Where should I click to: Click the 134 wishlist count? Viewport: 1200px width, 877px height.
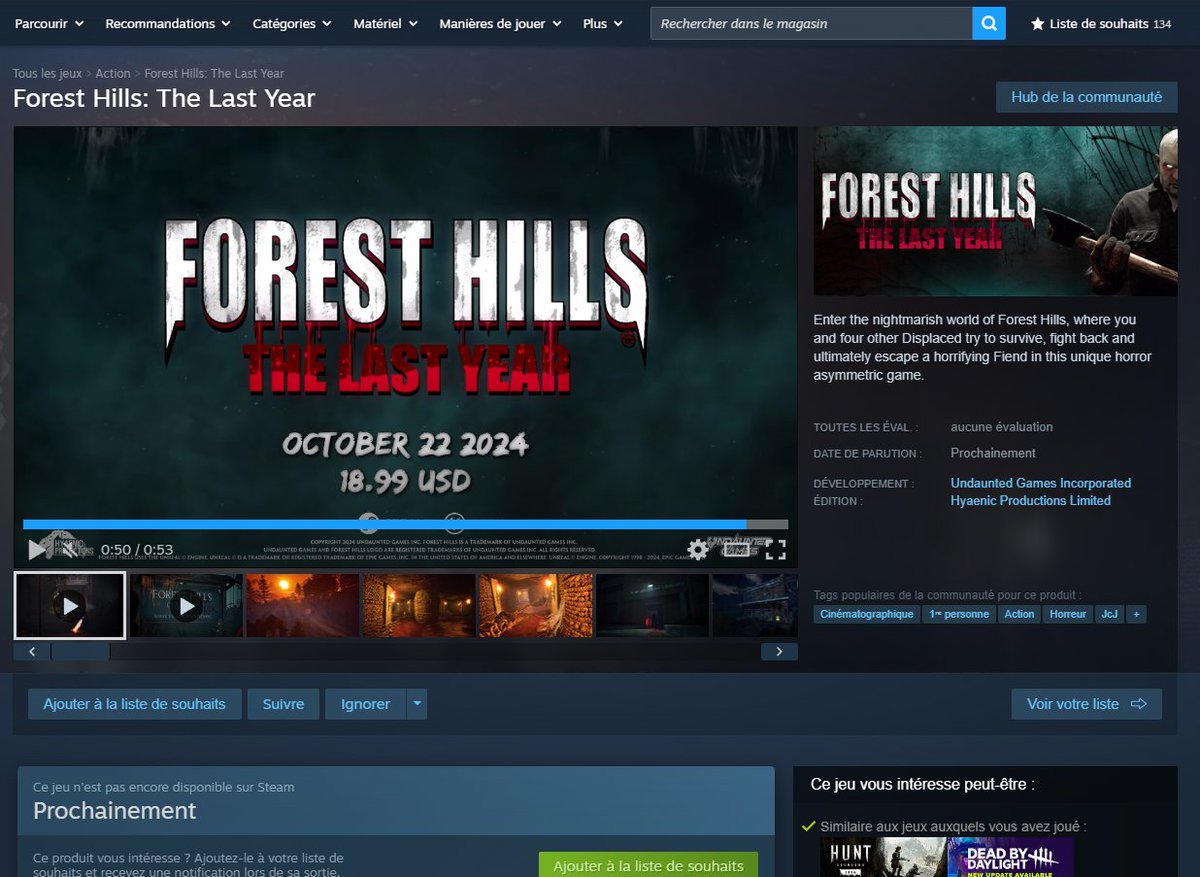(x=1162, y=24)
